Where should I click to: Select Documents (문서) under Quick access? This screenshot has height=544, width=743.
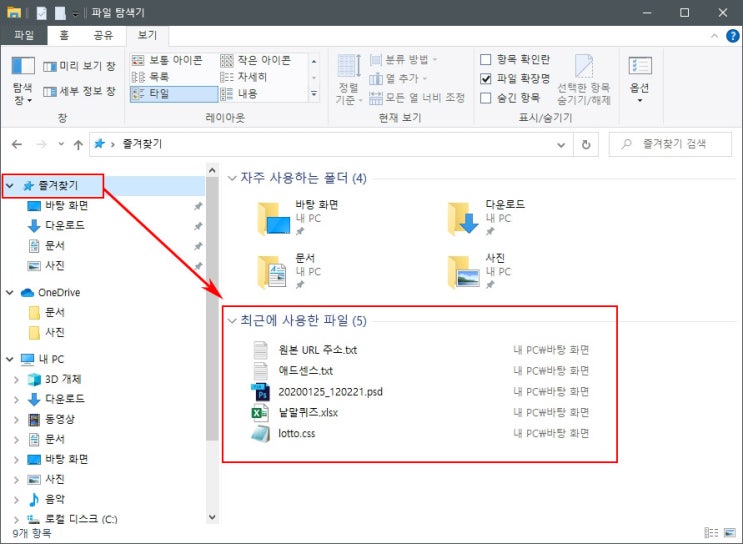pos(46,245)
